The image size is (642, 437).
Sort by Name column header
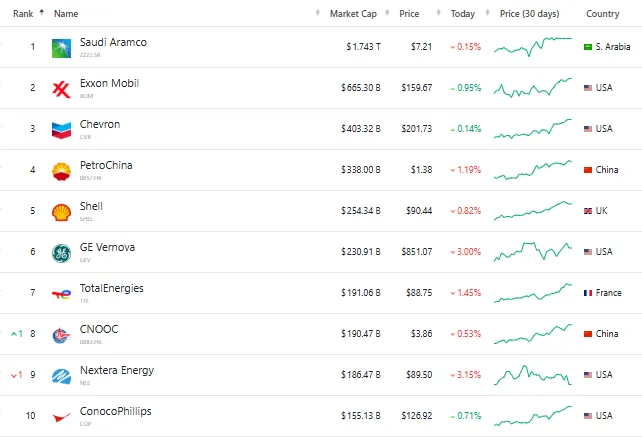pyautogui.click(x=66, y=14)
